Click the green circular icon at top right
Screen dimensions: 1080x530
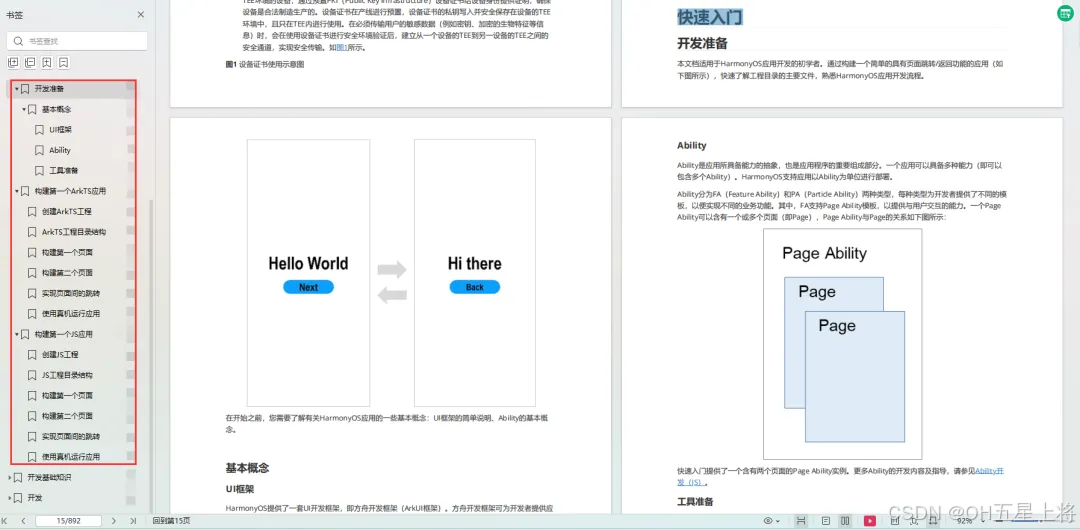1068,13
